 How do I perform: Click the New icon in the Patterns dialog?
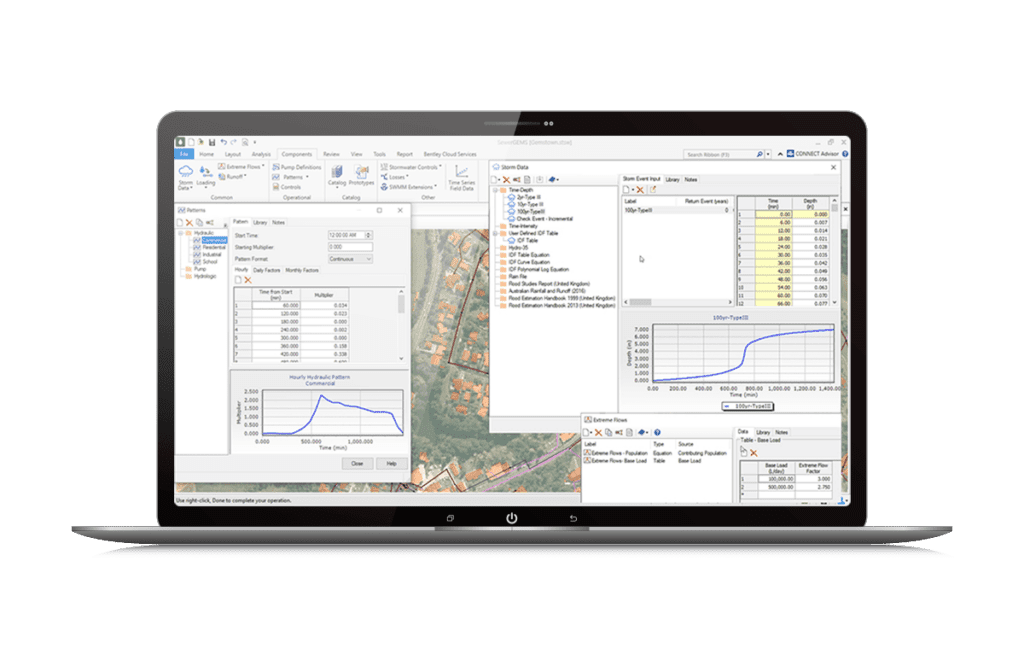pos(180,222)
